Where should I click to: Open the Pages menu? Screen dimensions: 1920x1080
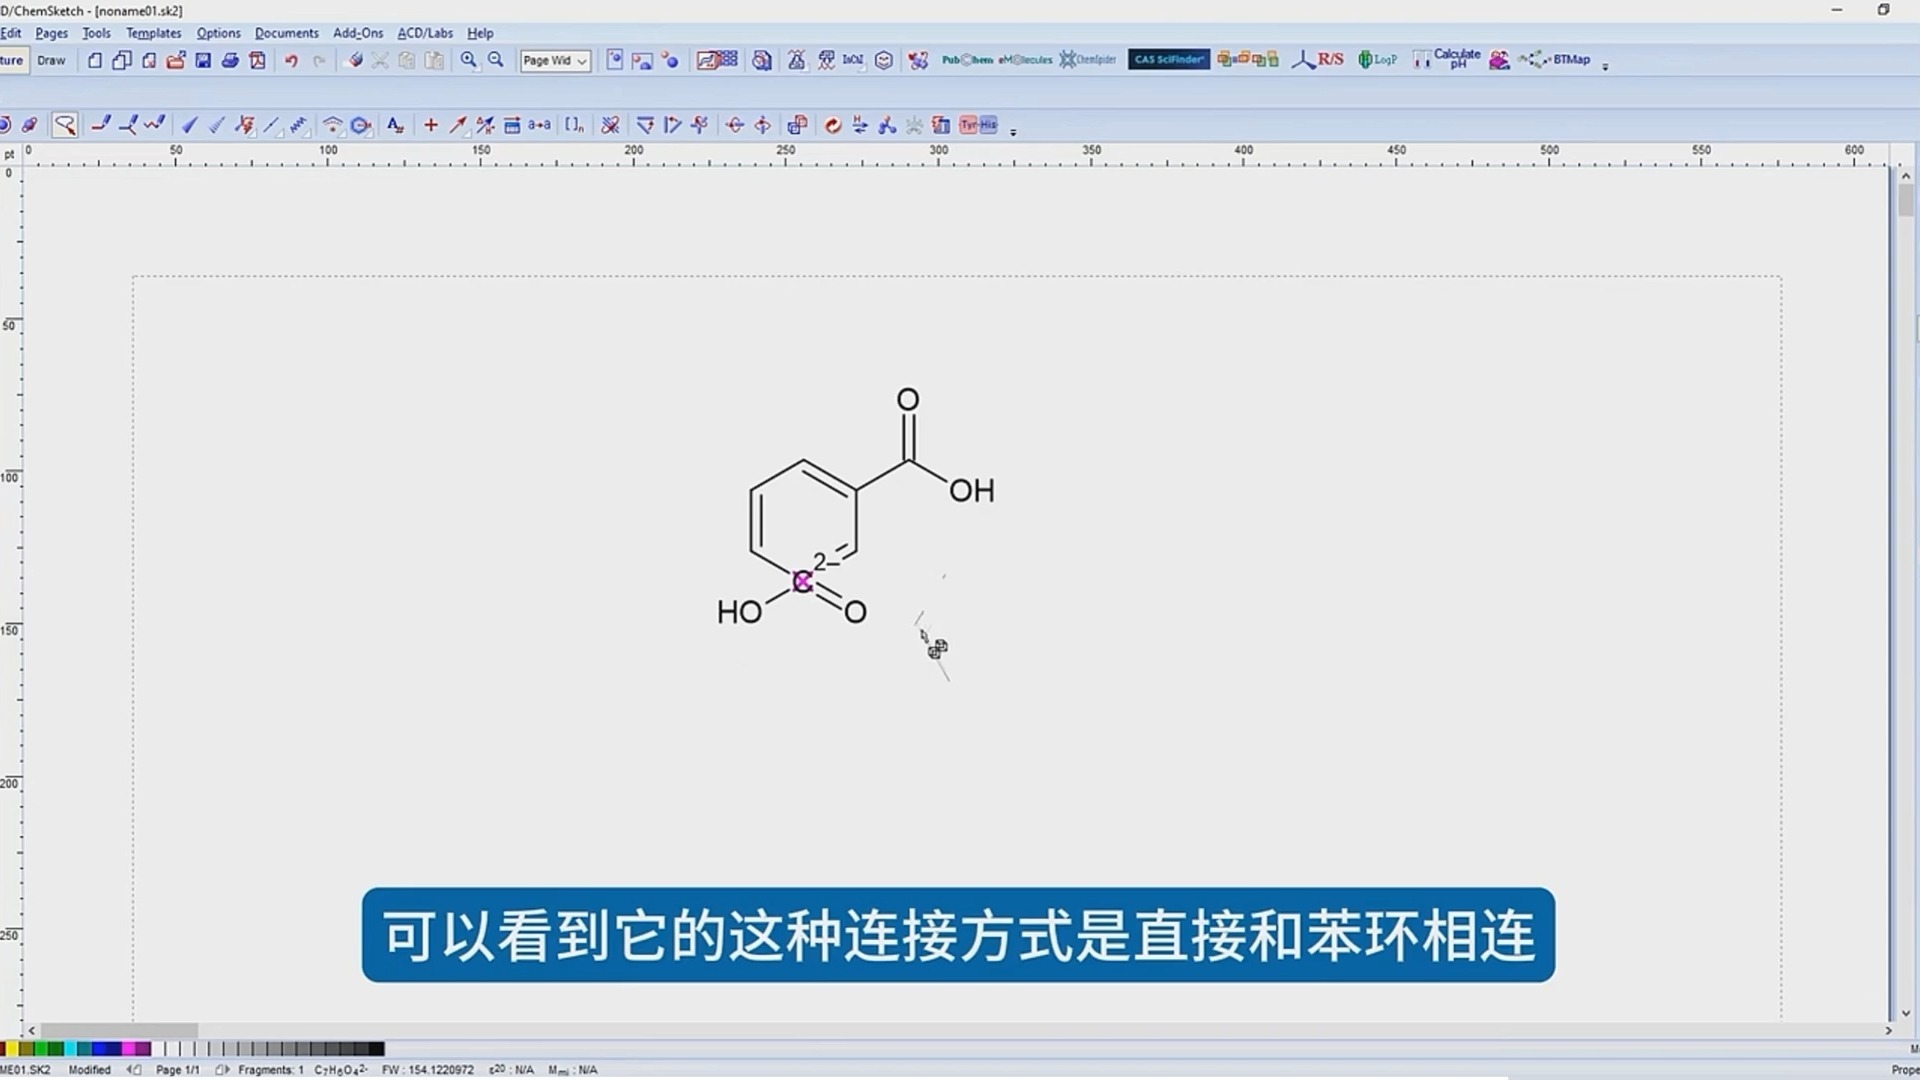pyautogui.click(x=52, y=33)
